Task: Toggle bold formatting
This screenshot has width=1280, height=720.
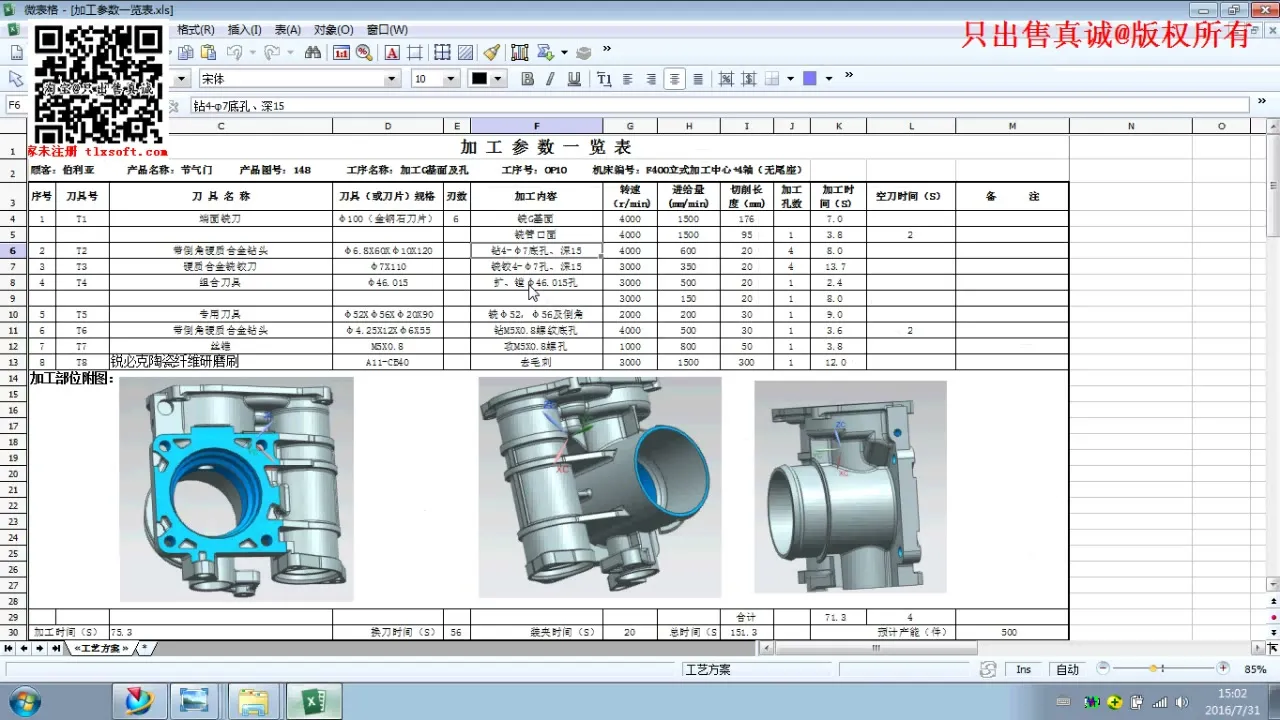Action: [x=527, y=79]
